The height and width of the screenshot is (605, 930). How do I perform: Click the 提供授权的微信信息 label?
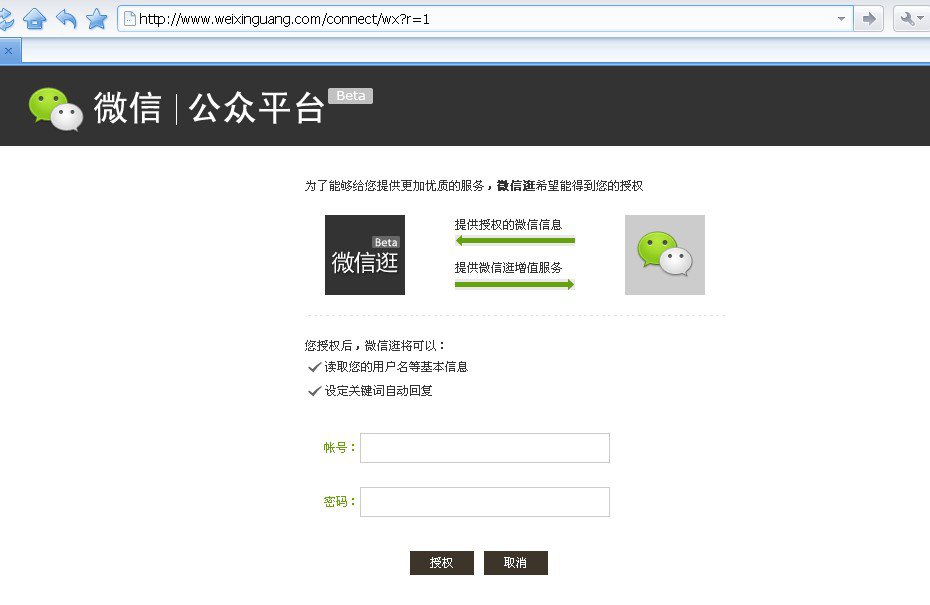pos(508,225)
